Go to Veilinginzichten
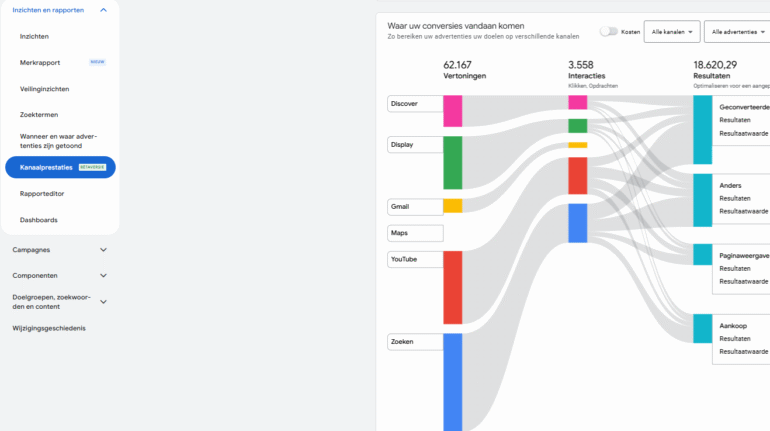Viewport: 770px width, 431px height. pyautogui.click(x=45, y=89)
